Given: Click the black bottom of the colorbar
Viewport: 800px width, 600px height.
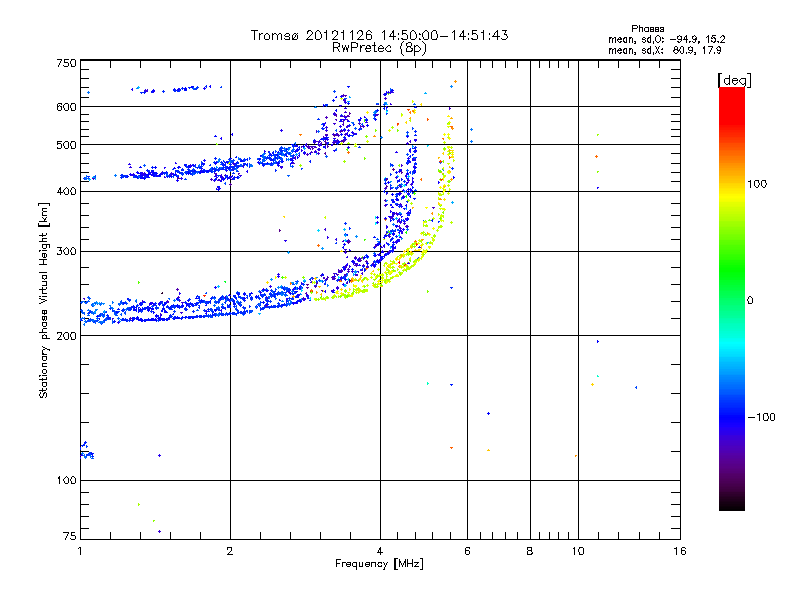Looking at the screenshot, I should click(x=732, y=503).
